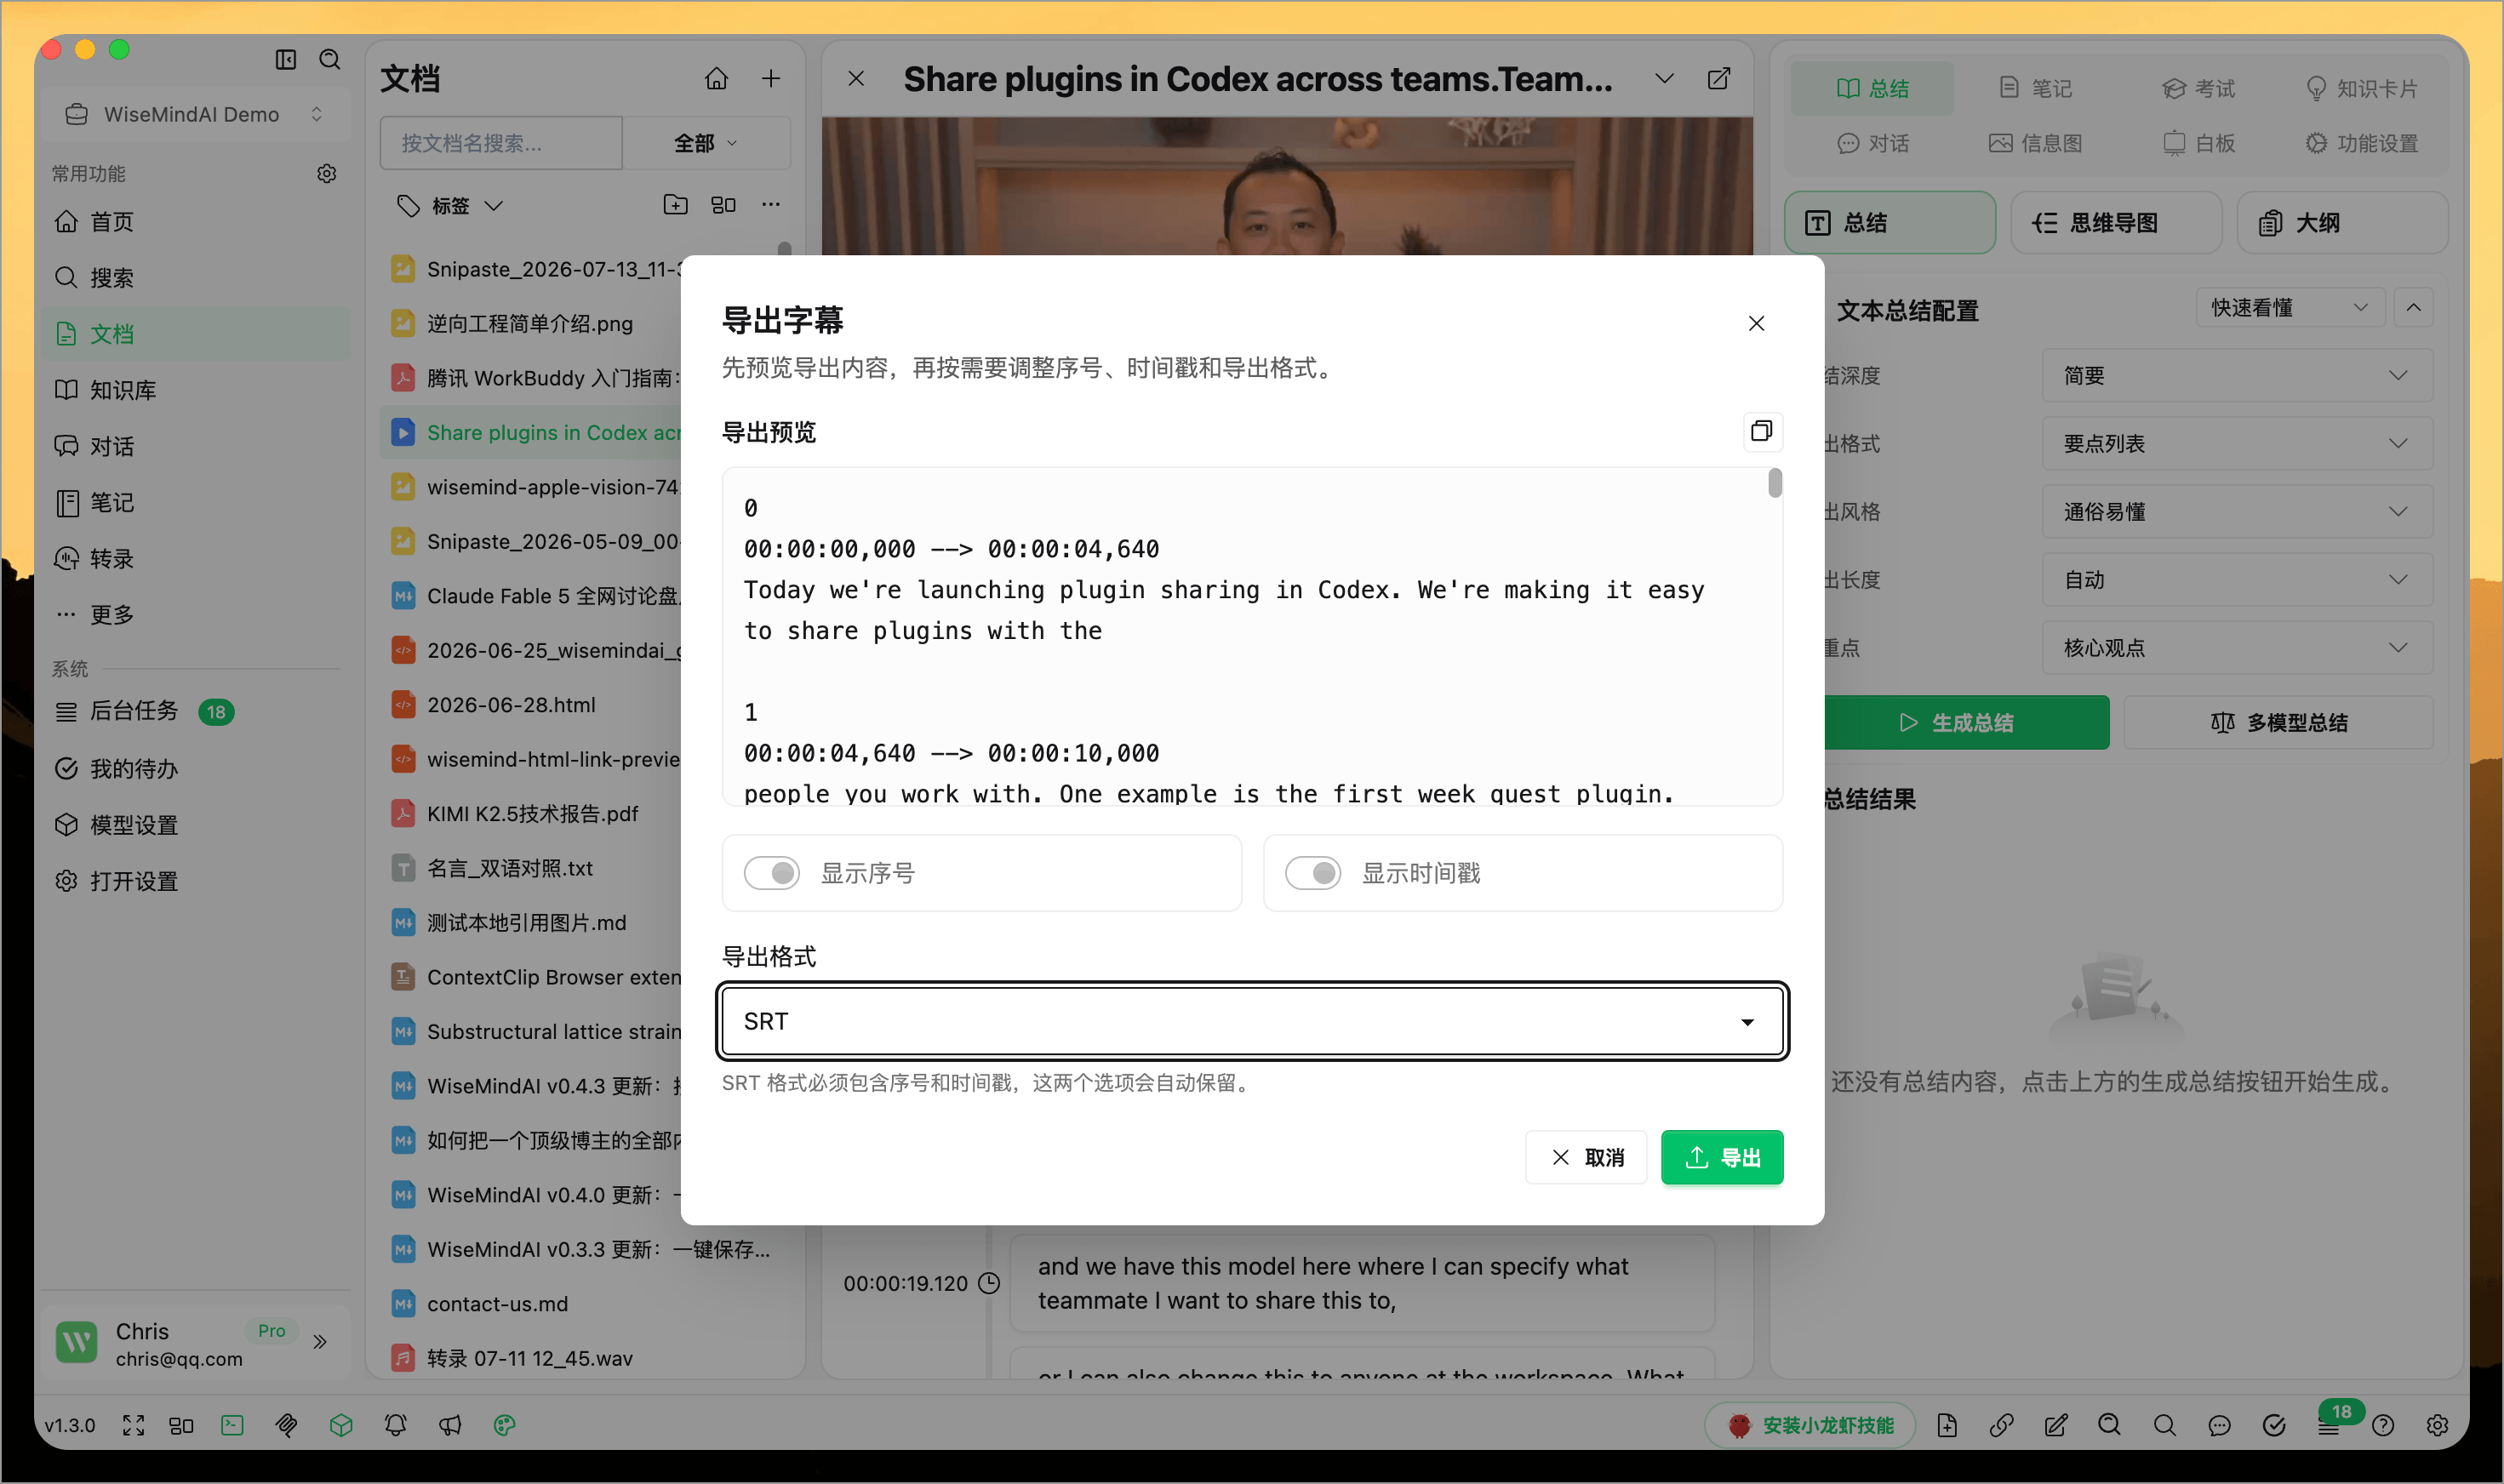Image resolution: width=2504 pixels, height=1484 pixels.
Task: Click the document name search field
Action: click(x=501, y=143)
